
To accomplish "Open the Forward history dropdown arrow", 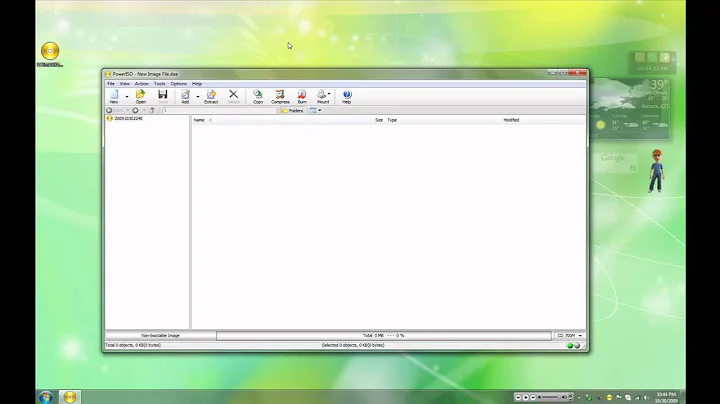I will 144,110.
